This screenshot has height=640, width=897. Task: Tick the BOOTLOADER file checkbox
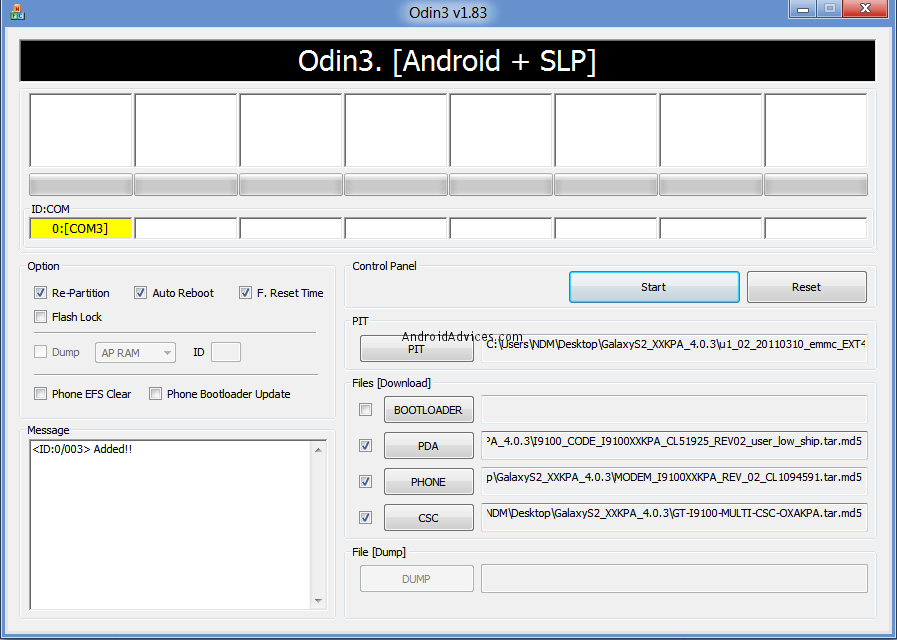[x=365, y=410]
